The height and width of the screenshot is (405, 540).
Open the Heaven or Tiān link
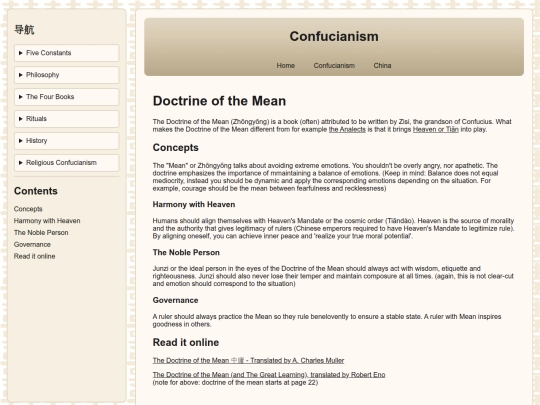tap(436, 129)
